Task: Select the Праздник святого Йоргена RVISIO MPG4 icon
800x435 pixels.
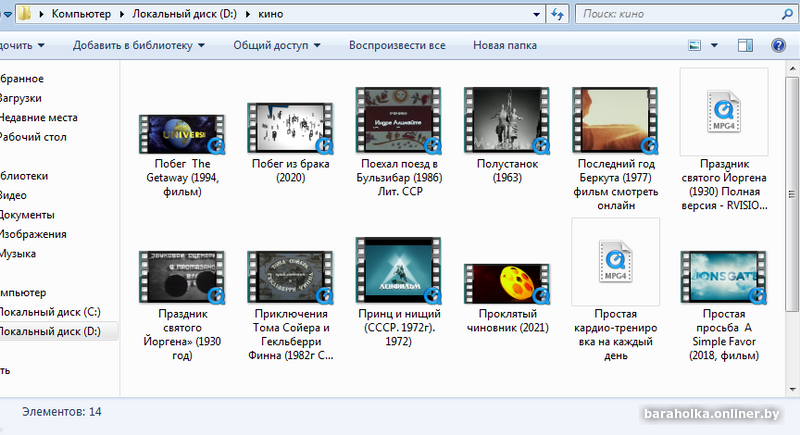Action: click(723, 111)
